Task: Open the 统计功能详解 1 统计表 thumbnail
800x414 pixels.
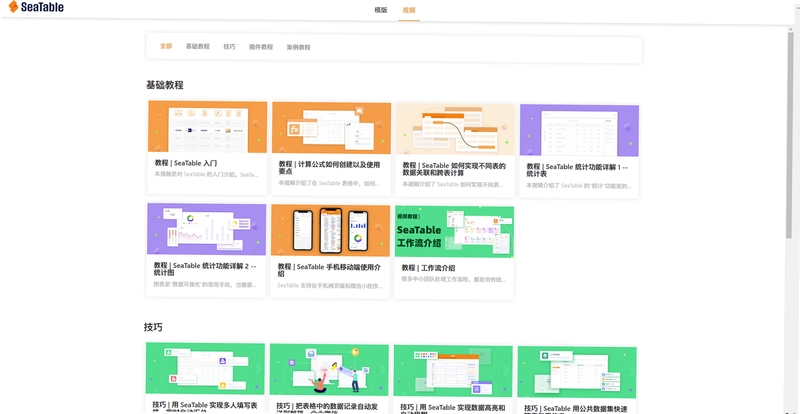Action: tap(579, 130)
